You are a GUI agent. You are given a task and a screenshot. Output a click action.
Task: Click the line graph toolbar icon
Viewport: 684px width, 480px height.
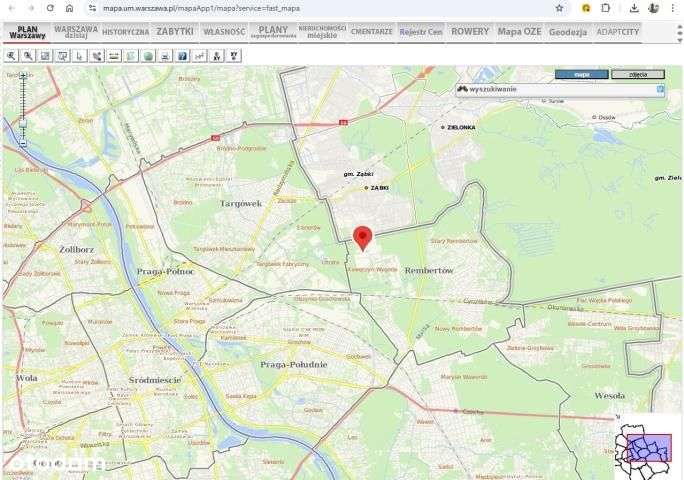[200, 56]
